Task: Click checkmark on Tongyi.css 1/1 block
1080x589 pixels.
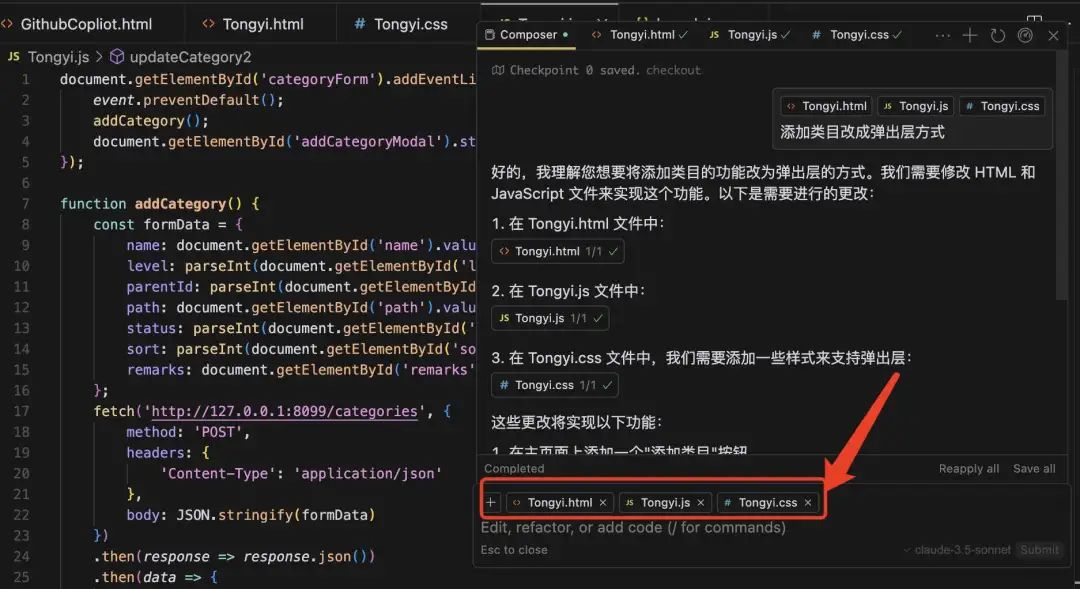Action: click(607, 385)
